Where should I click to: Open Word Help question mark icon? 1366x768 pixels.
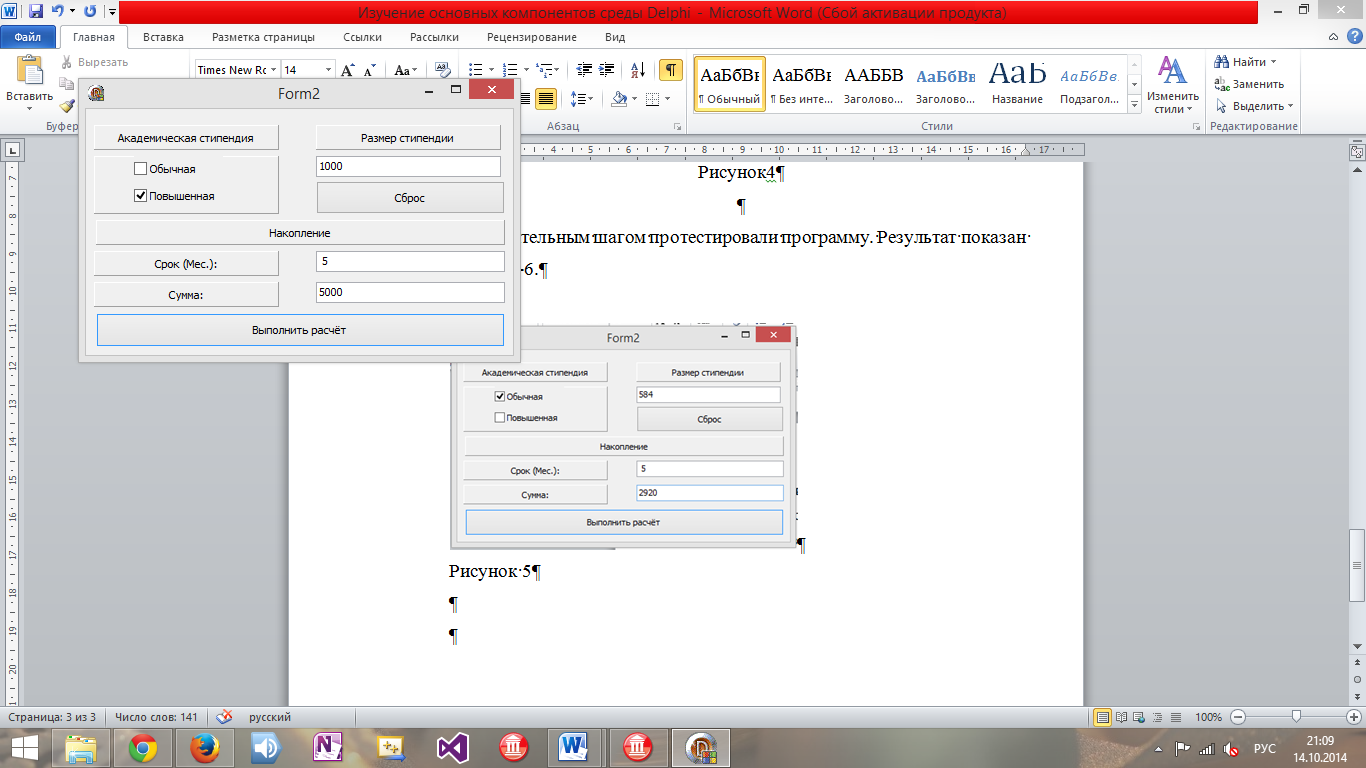pos(1354,37)
